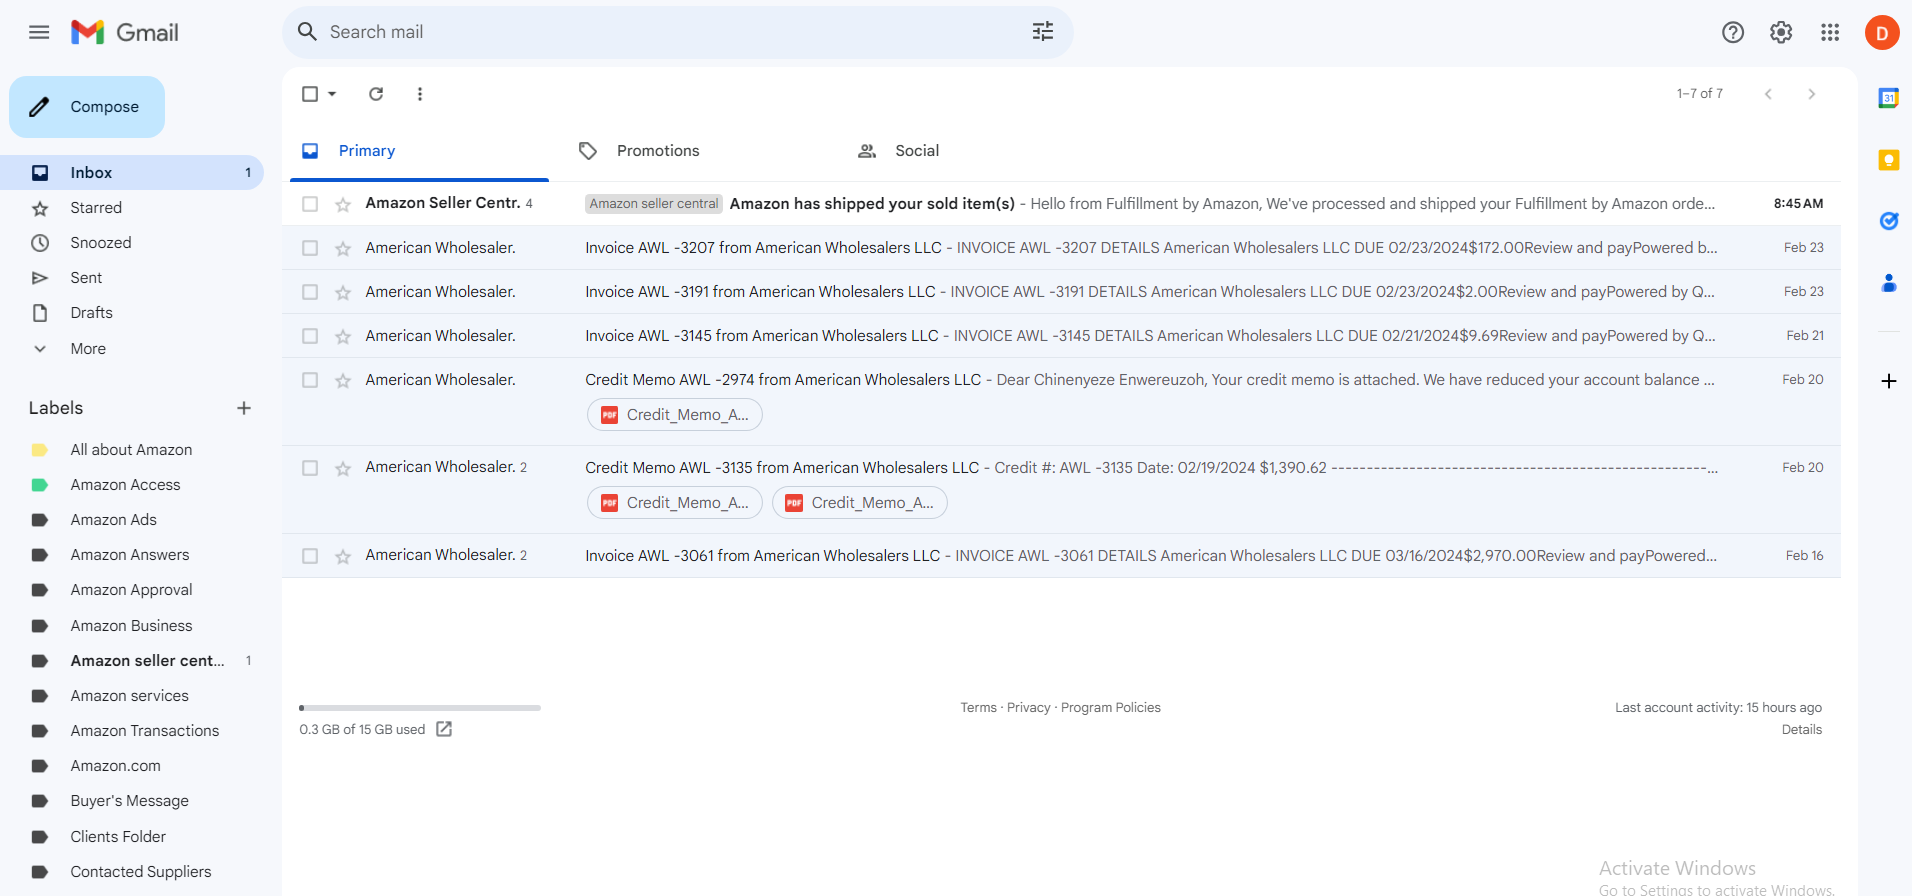Star the Invoice AWL -3061 email
The height and width of the screenshot is (896, 1912).
pos(343,557)
